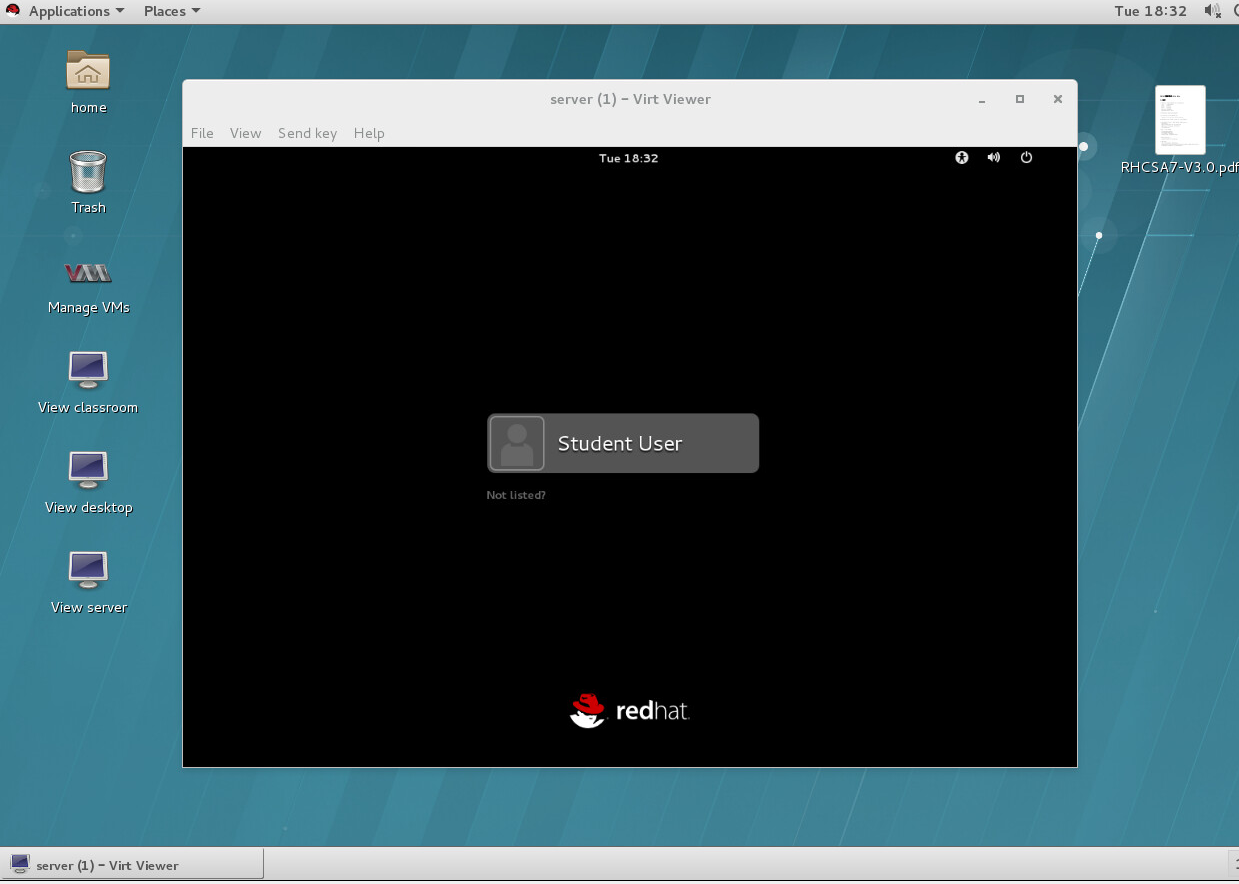Open the View desktop monitor icon
Screen dimensions: 1239x884
point(88,470)
